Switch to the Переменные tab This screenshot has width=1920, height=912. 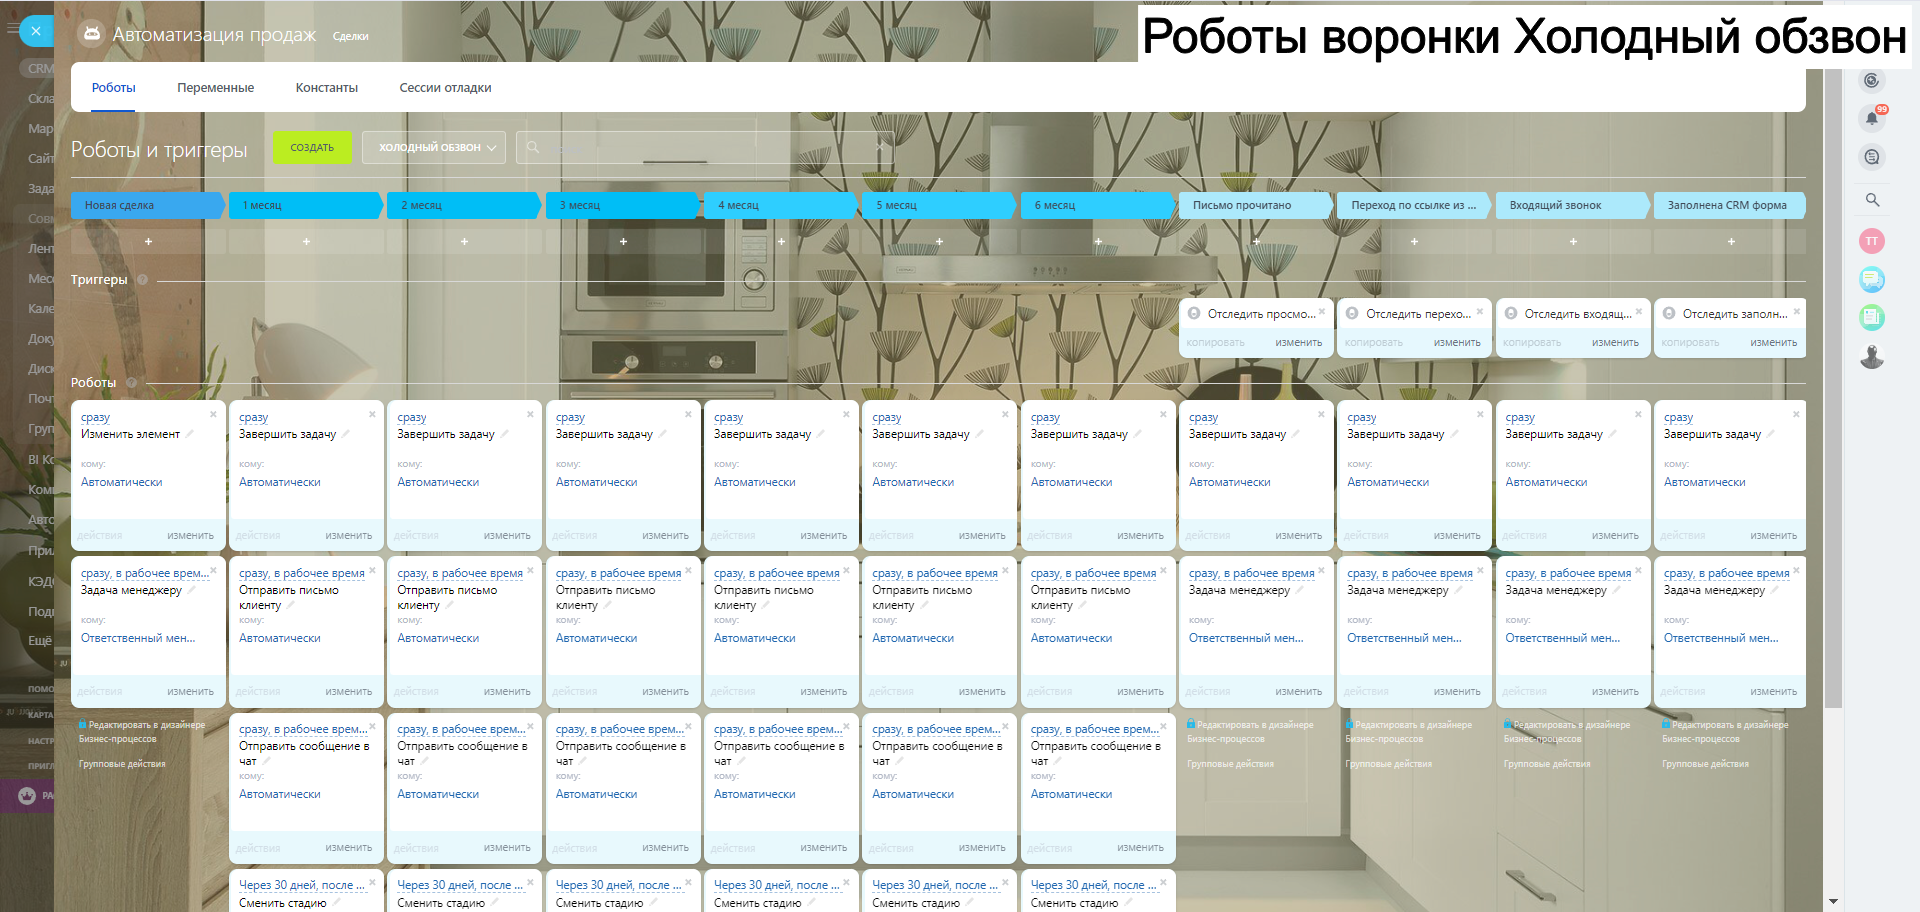tap(216, 88)
